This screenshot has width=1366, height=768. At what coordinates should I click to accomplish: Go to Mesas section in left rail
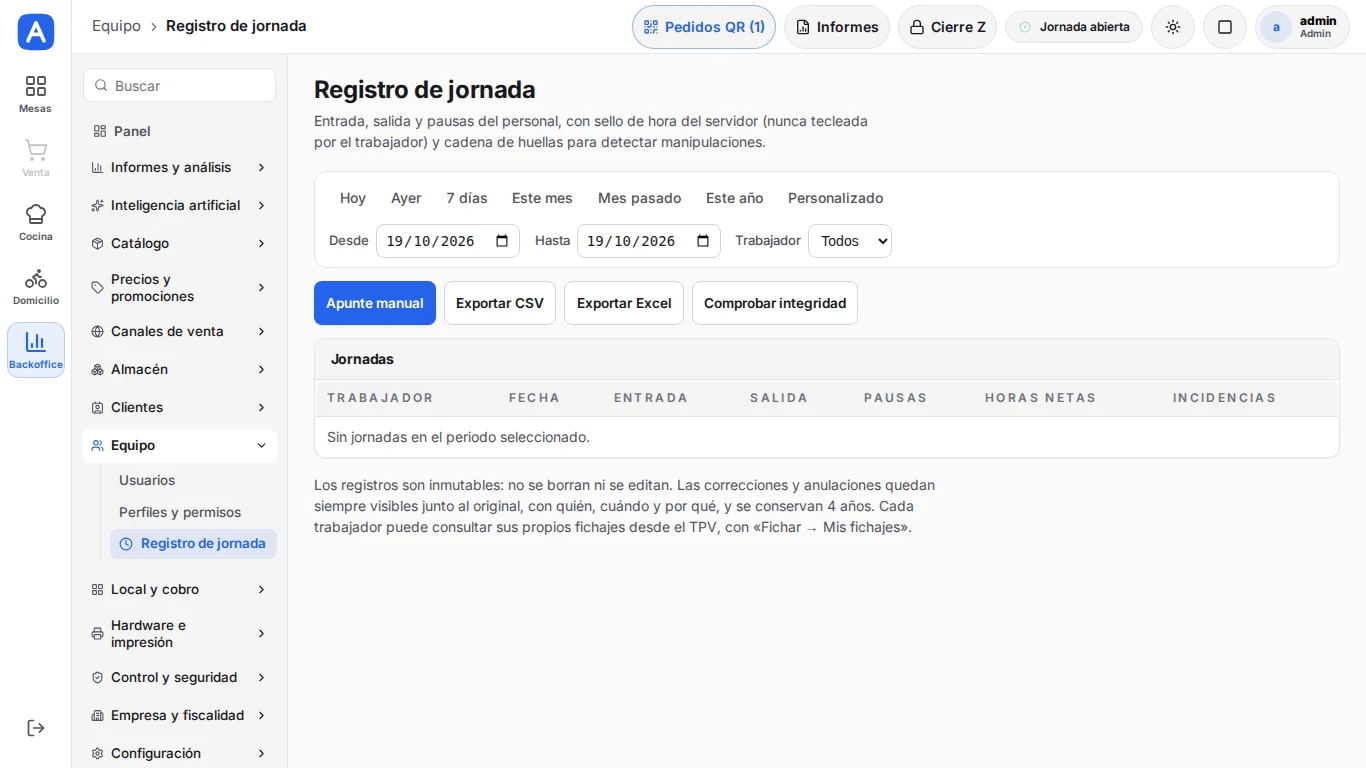36,94
